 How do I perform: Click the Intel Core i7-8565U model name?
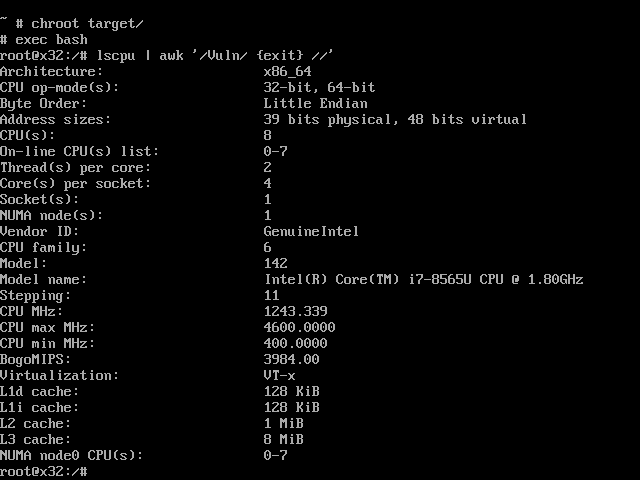tap(424, 279)
